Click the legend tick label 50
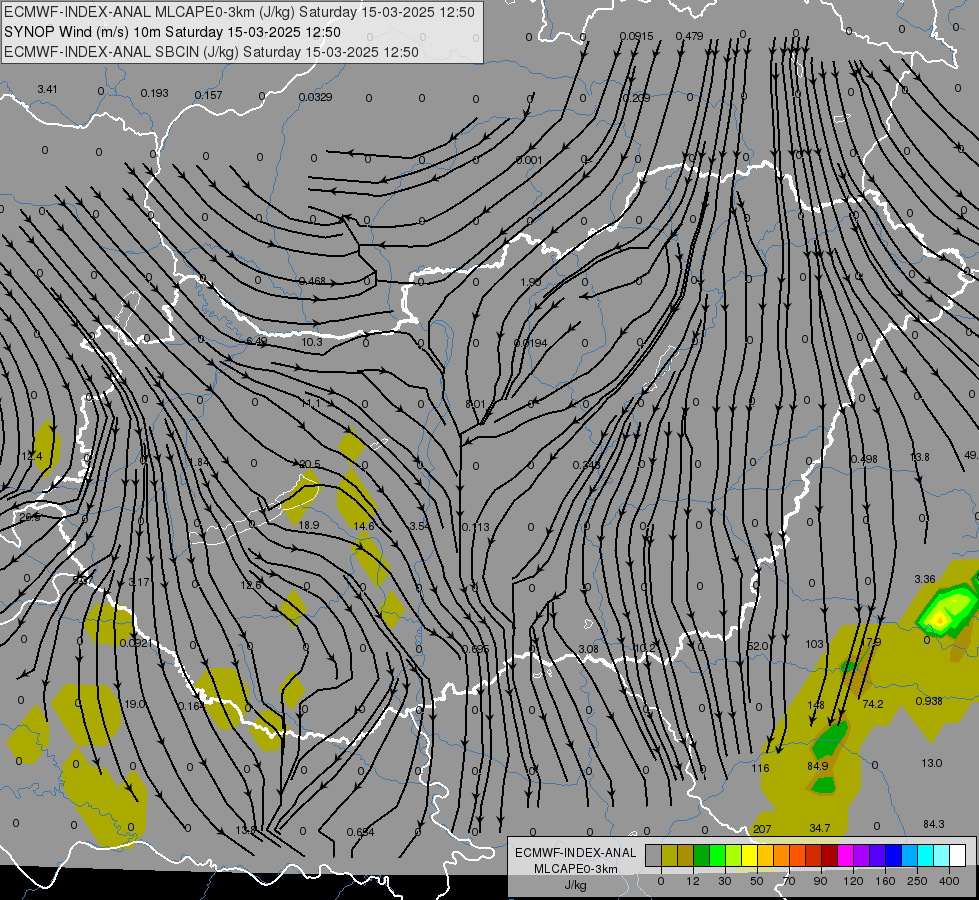Screen dimensions: 979x900 click(x=757, y=881)
